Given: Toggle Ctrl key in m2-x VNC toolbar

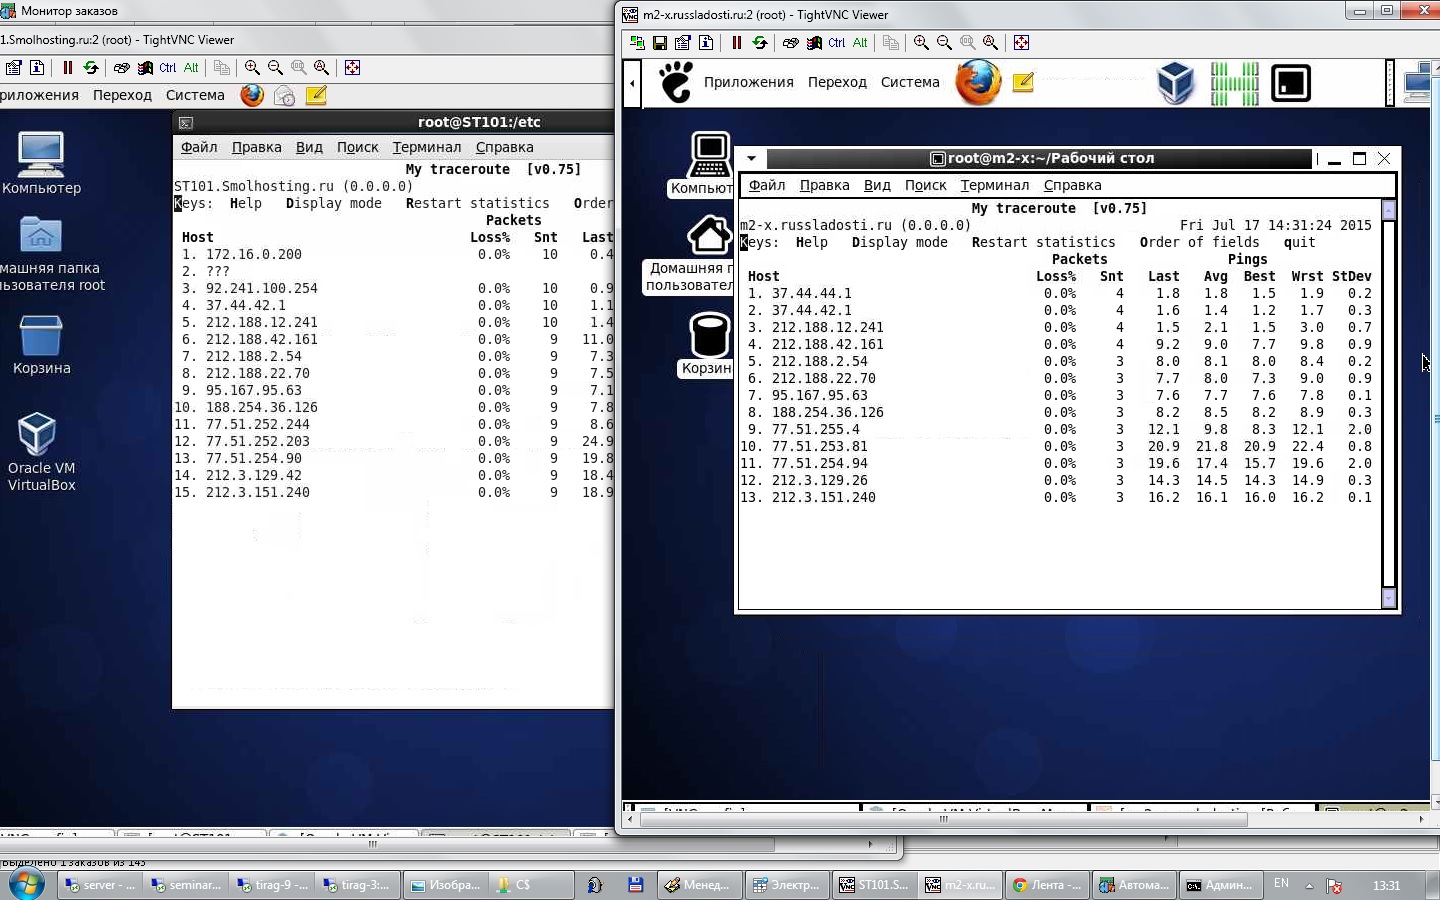Looking at the screenshot, I should tap(837, 43).
